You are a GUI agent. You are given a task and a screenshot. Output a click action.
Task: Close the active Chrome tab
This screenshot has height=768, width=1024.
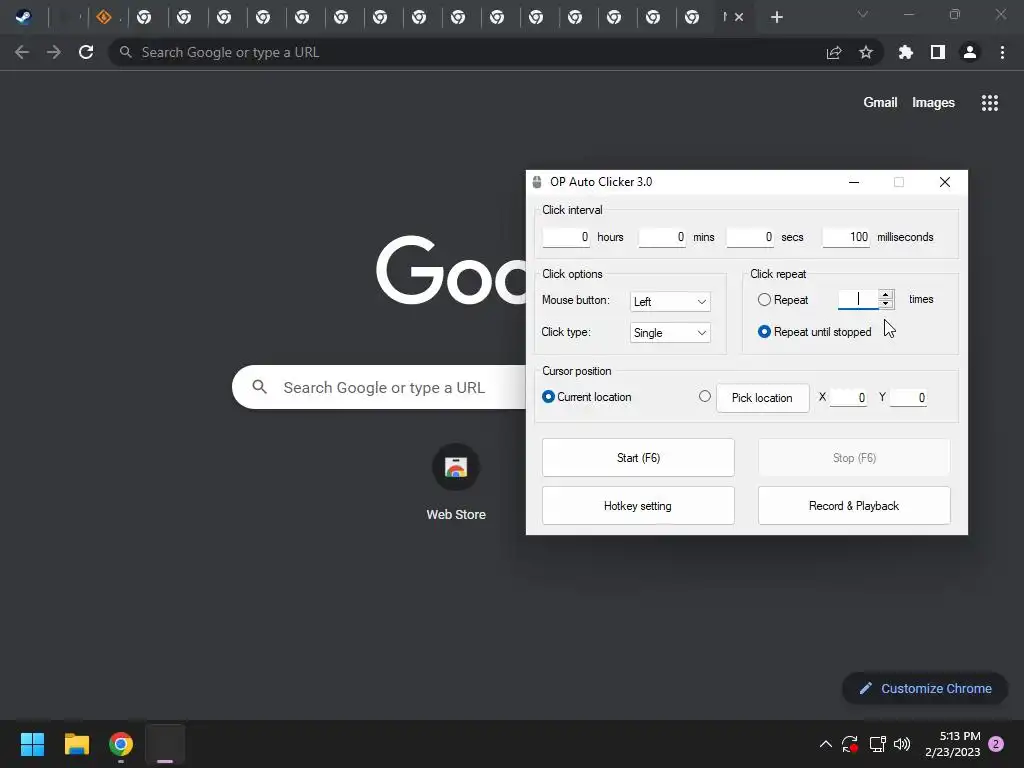pos(739,17)
